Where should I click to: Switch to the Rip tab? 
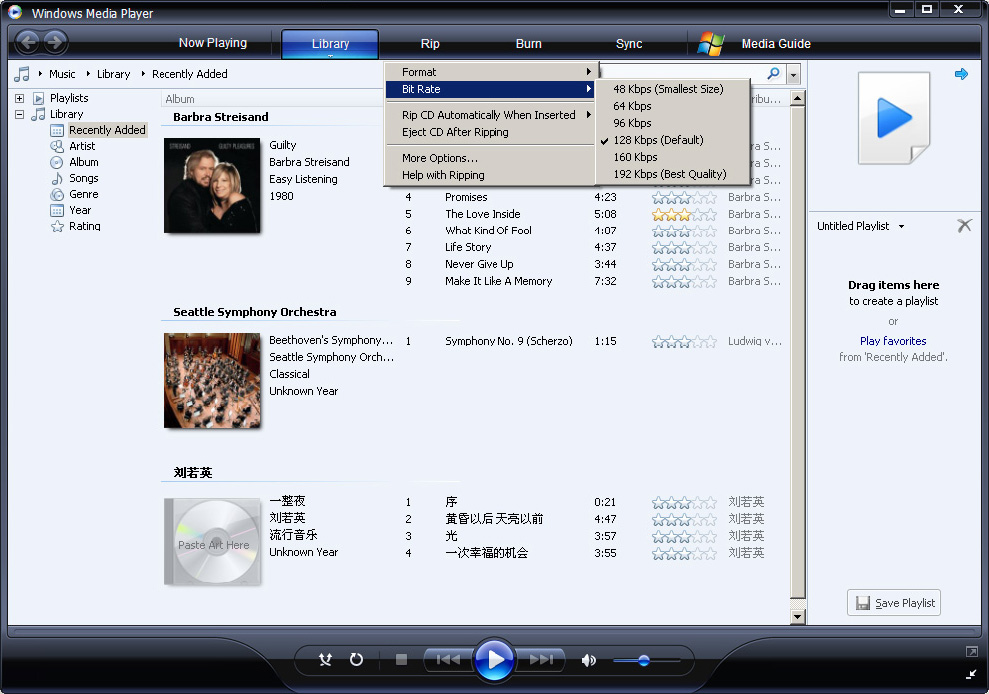pyautogui.click(x=430, y=44)
